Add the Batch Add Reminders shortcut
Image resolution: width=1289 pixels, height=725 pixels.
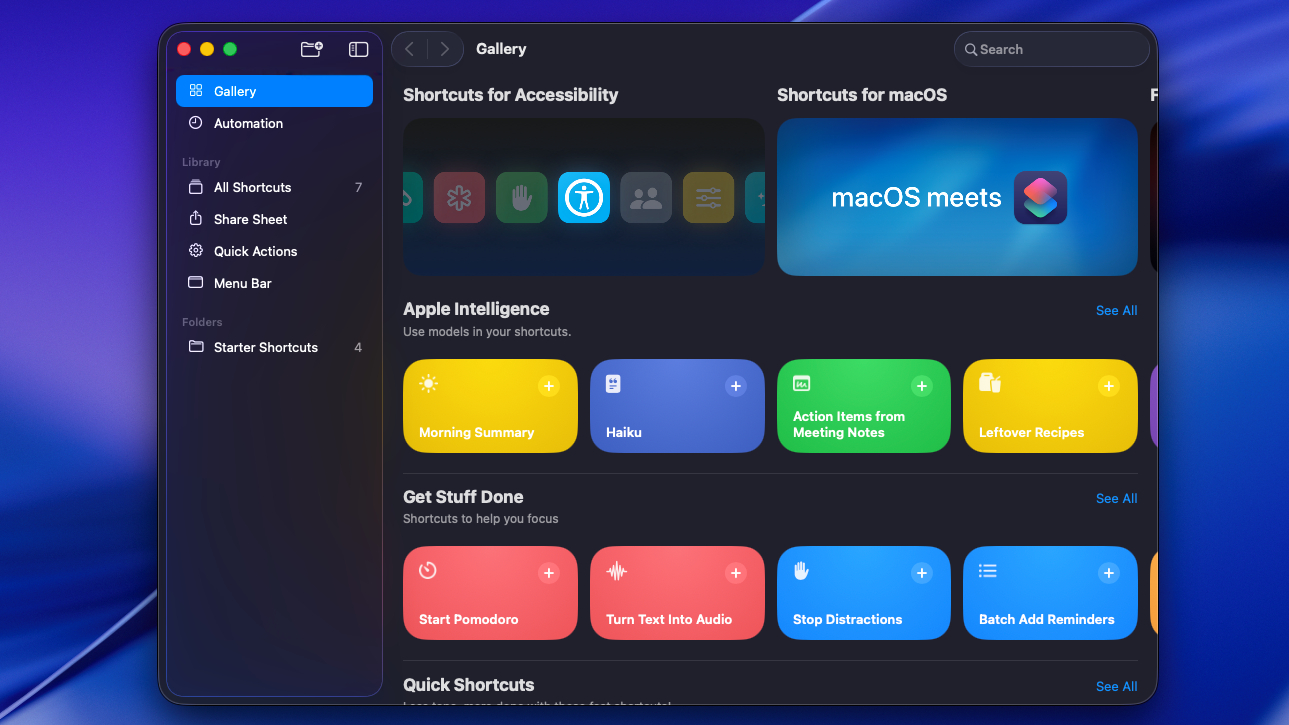[1108, 573]
